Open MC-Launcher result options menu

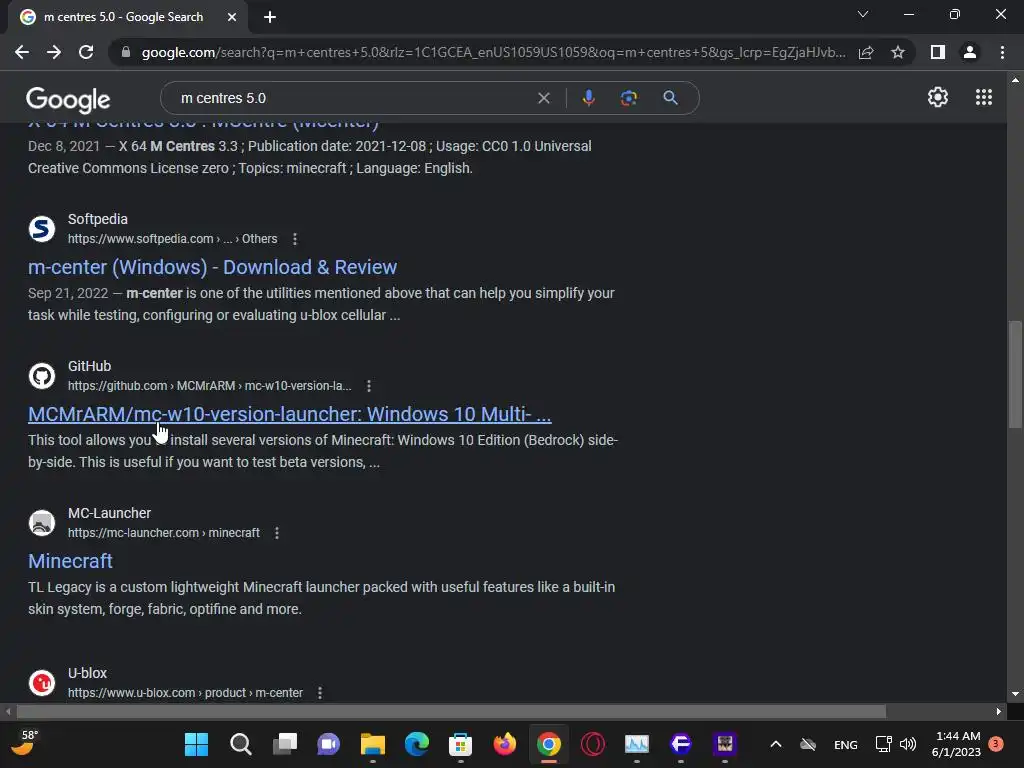277,533
